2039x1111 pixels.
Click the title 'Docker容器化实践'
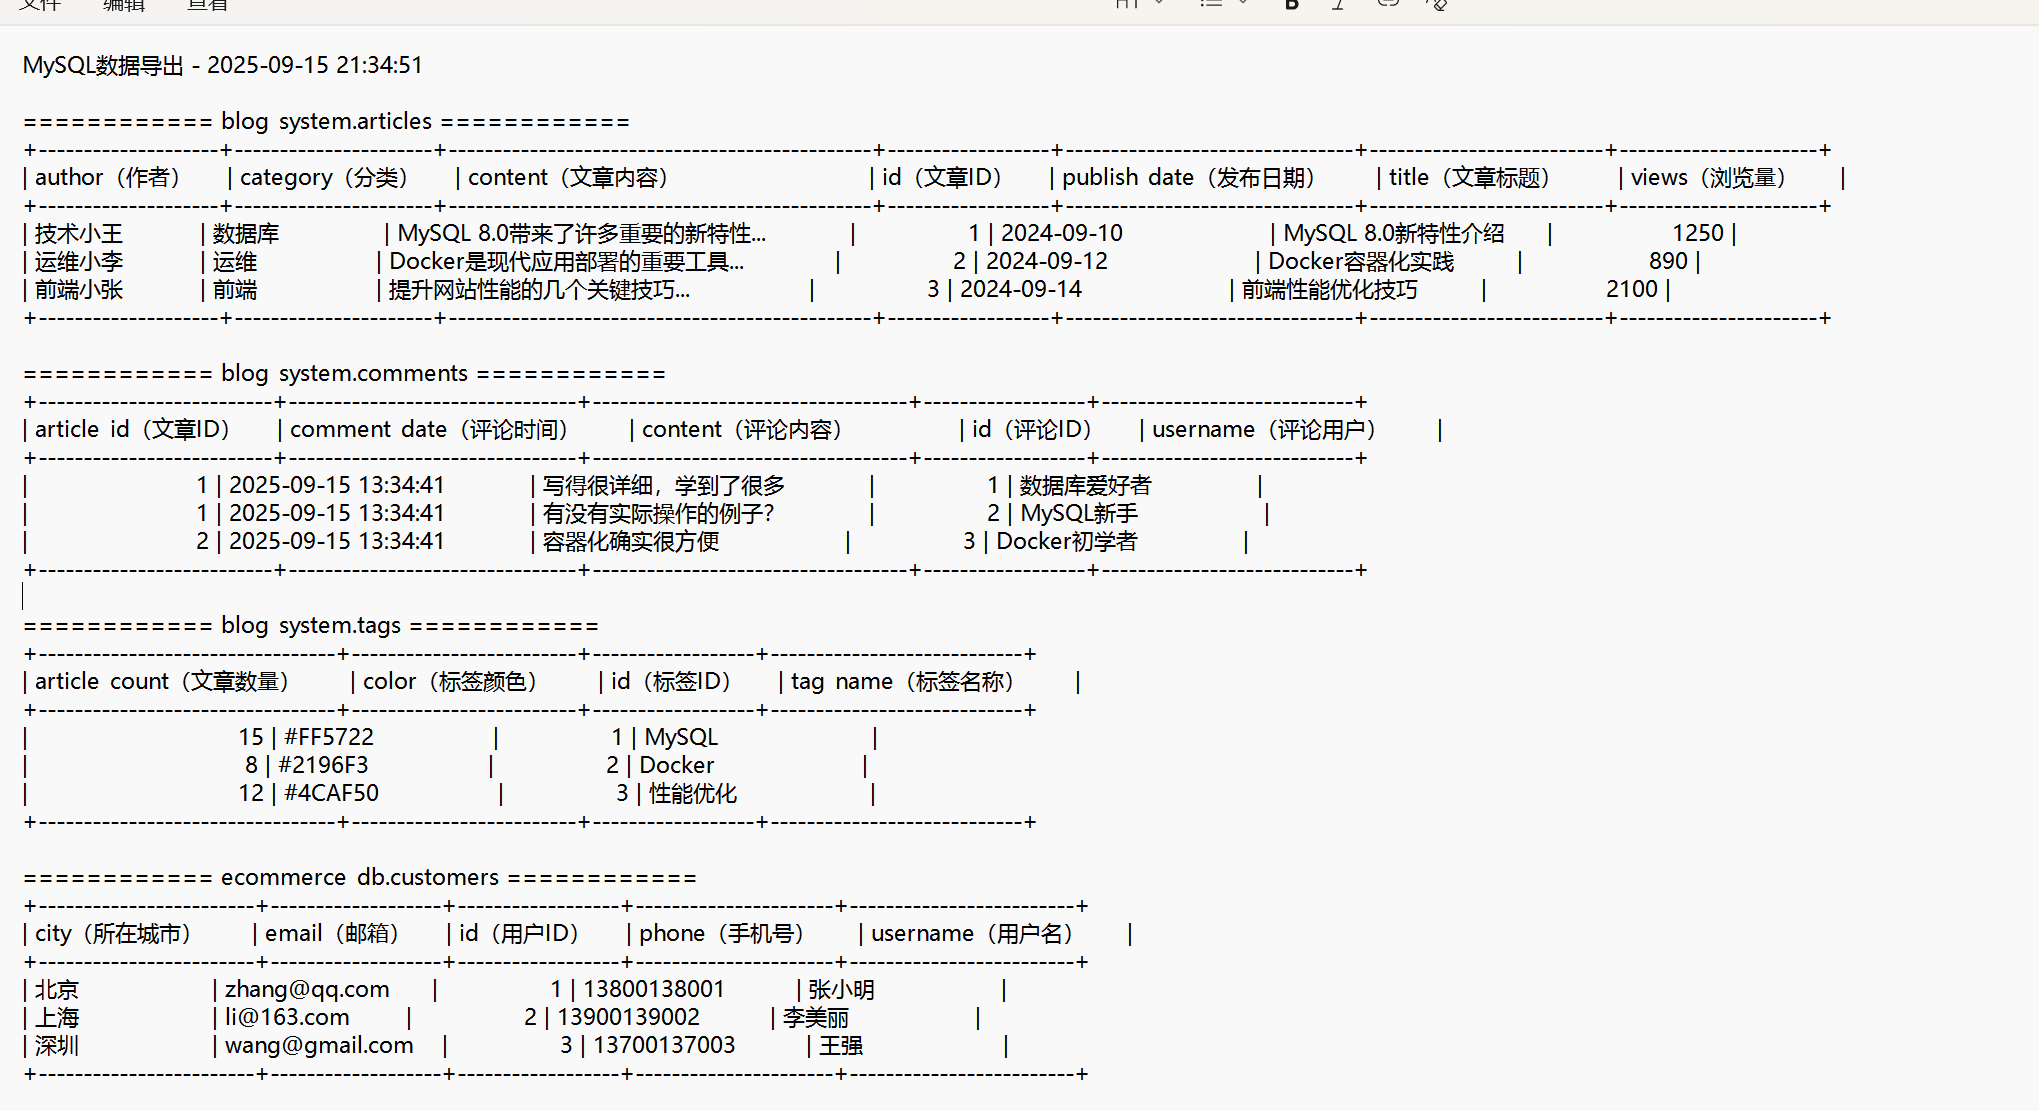point(1361,261)
